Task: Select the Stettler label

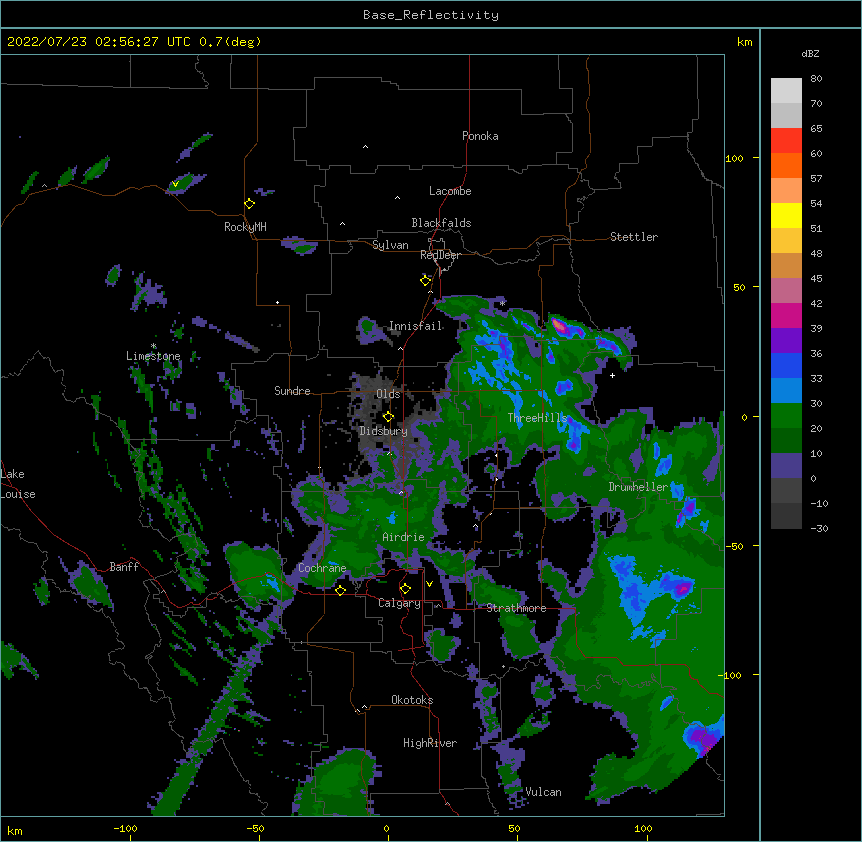Action: click(x=634, y=237)
